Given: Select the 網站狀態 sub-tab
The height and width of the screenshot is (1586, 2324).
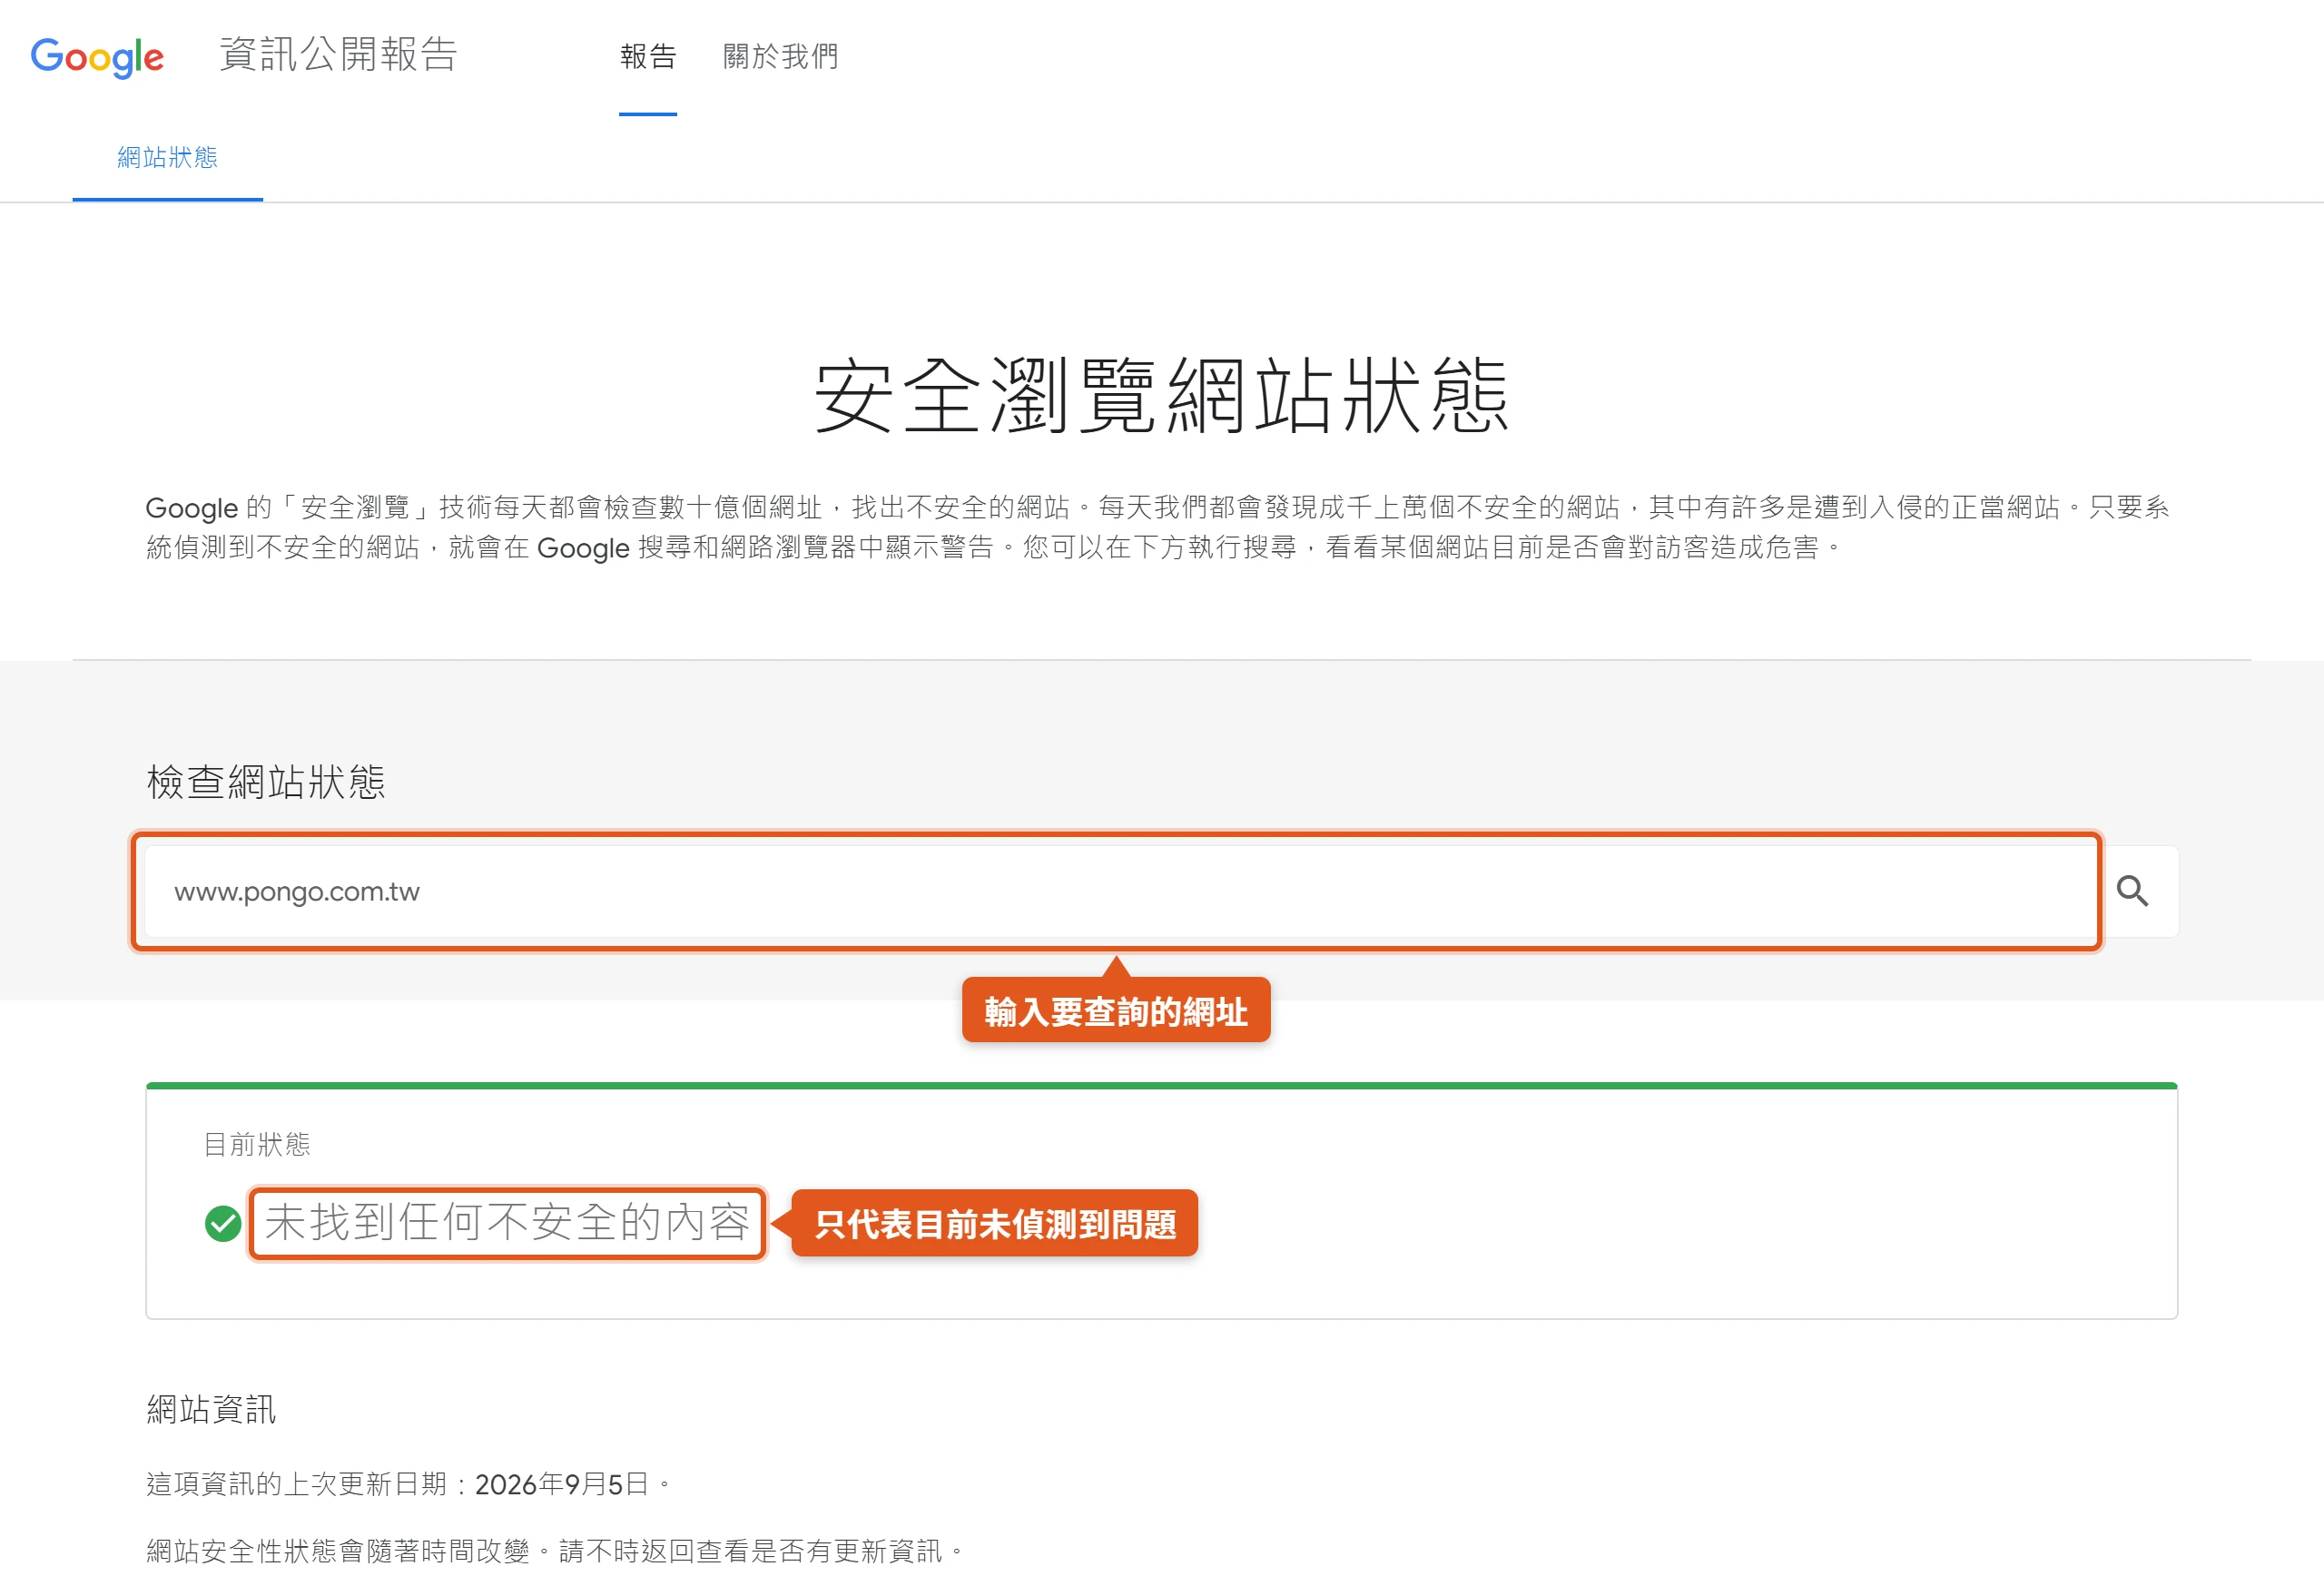Looking at the screenshot, I should coord(167,157).
